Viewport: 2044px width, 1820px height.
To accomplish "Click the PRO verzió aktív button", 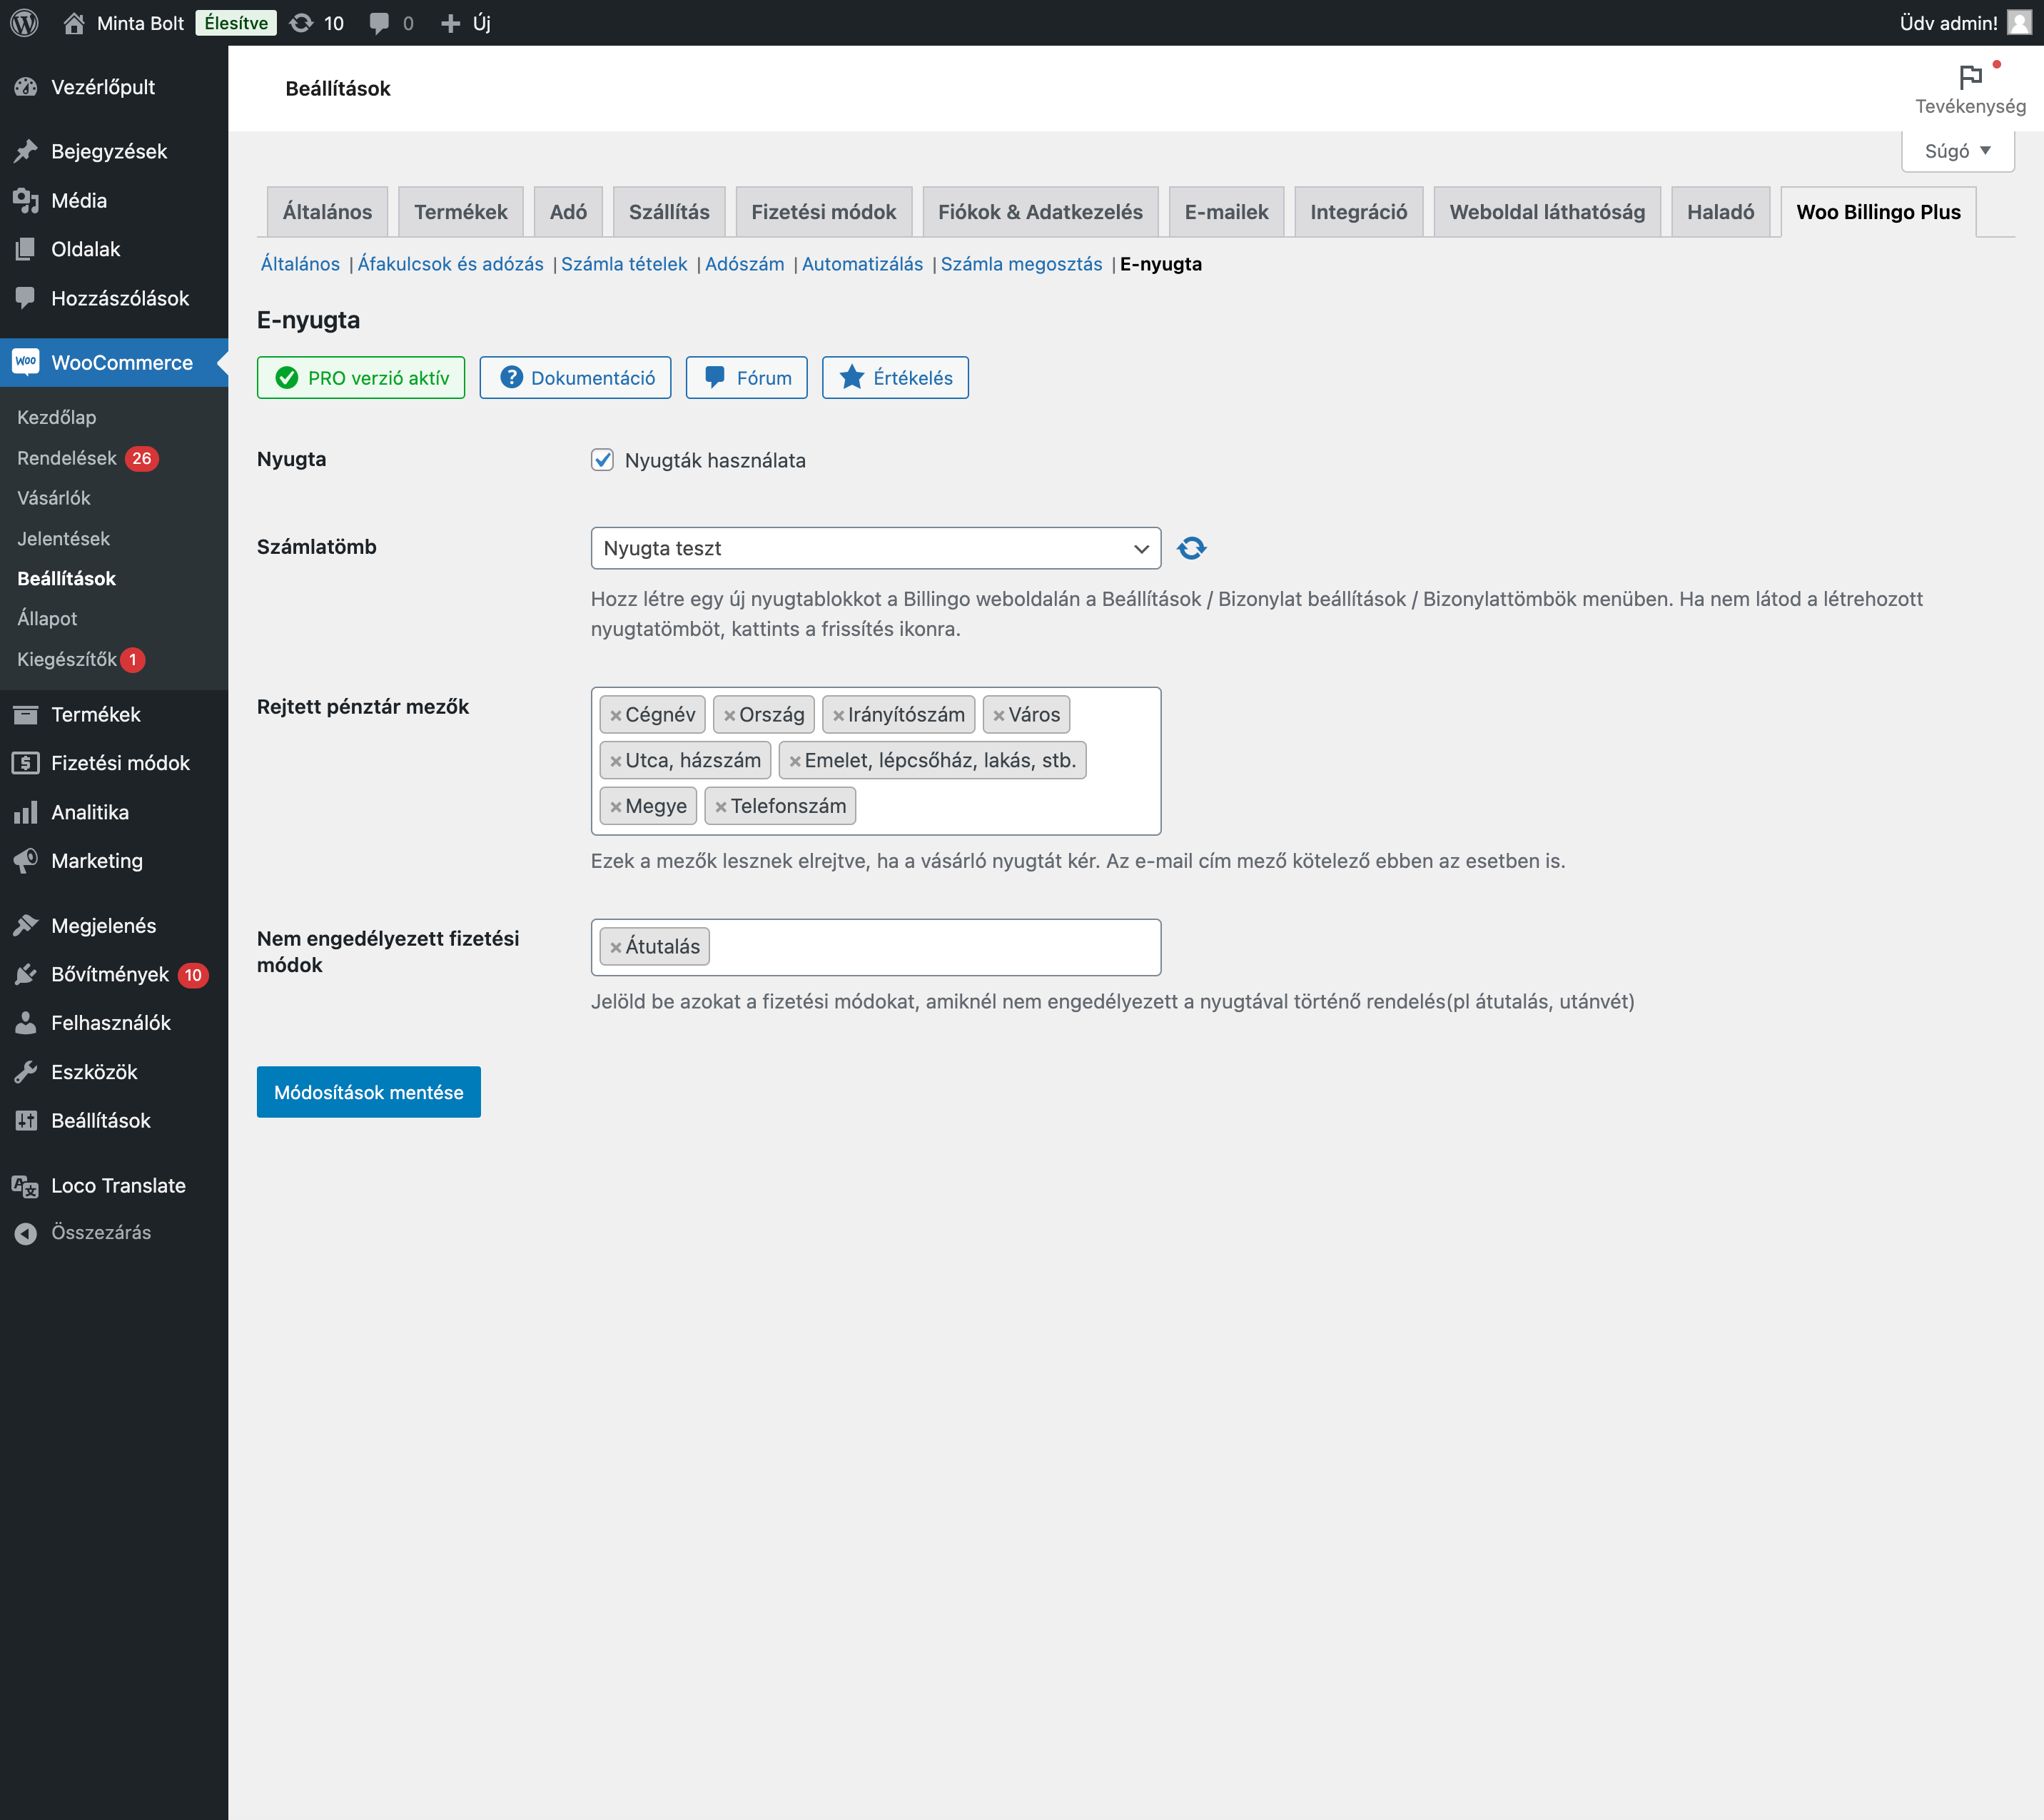I will pos(361,378).
